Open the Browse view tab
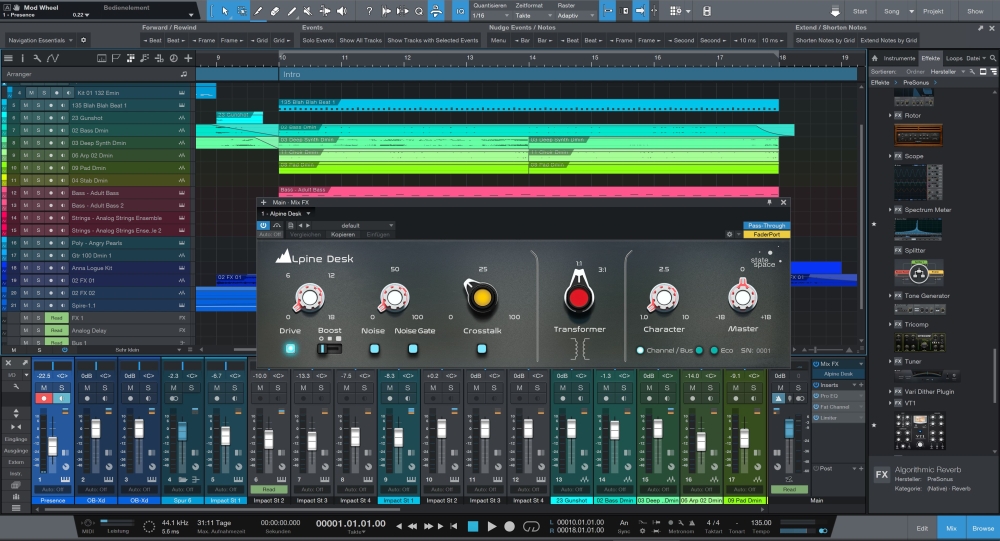The image size is (1000, 541). click(x=983, y=528)
